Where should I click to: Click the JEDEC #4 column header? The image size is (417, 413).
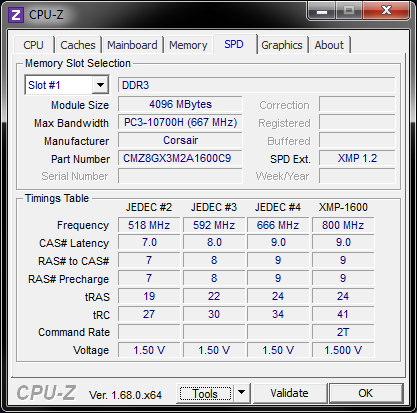278,207
